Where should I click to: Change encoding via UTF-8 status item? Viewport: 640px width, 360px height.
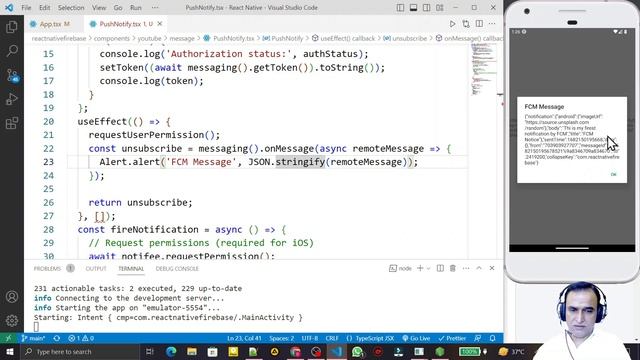[x=310, y=338]
